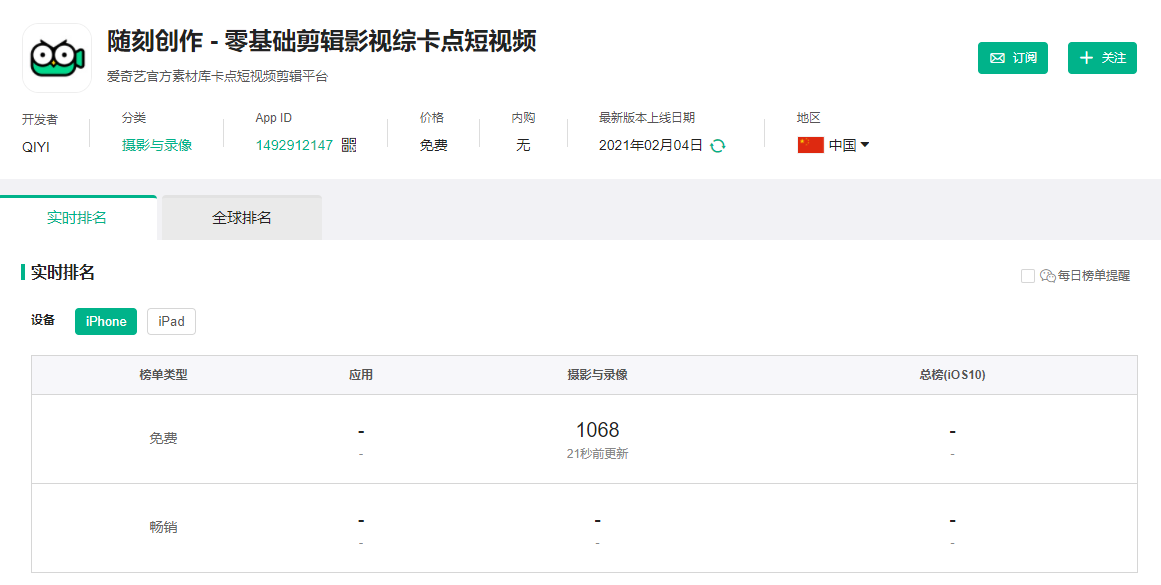Screen dimensions: 1161x585
Task: Enable the 每日榜单提醒 checkbox
Action: (x=1027, y=276)
